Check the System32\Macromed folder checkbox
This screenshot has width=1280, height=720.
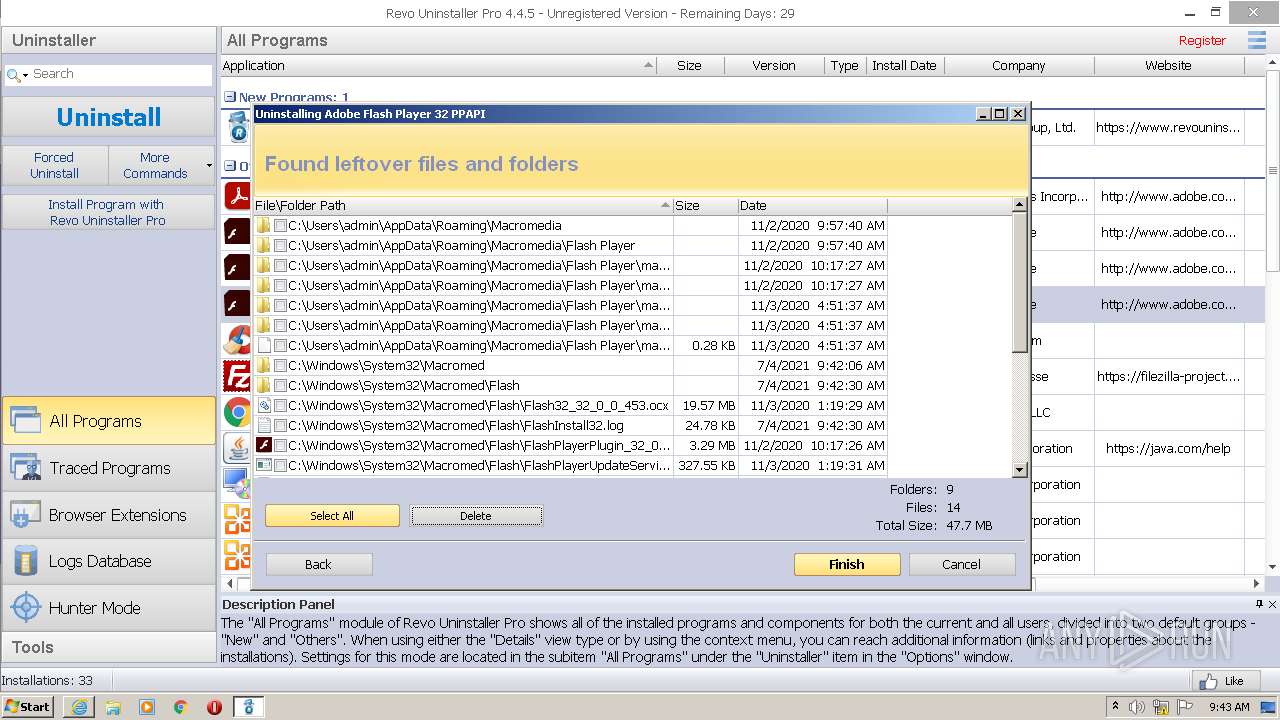(281, 365)
